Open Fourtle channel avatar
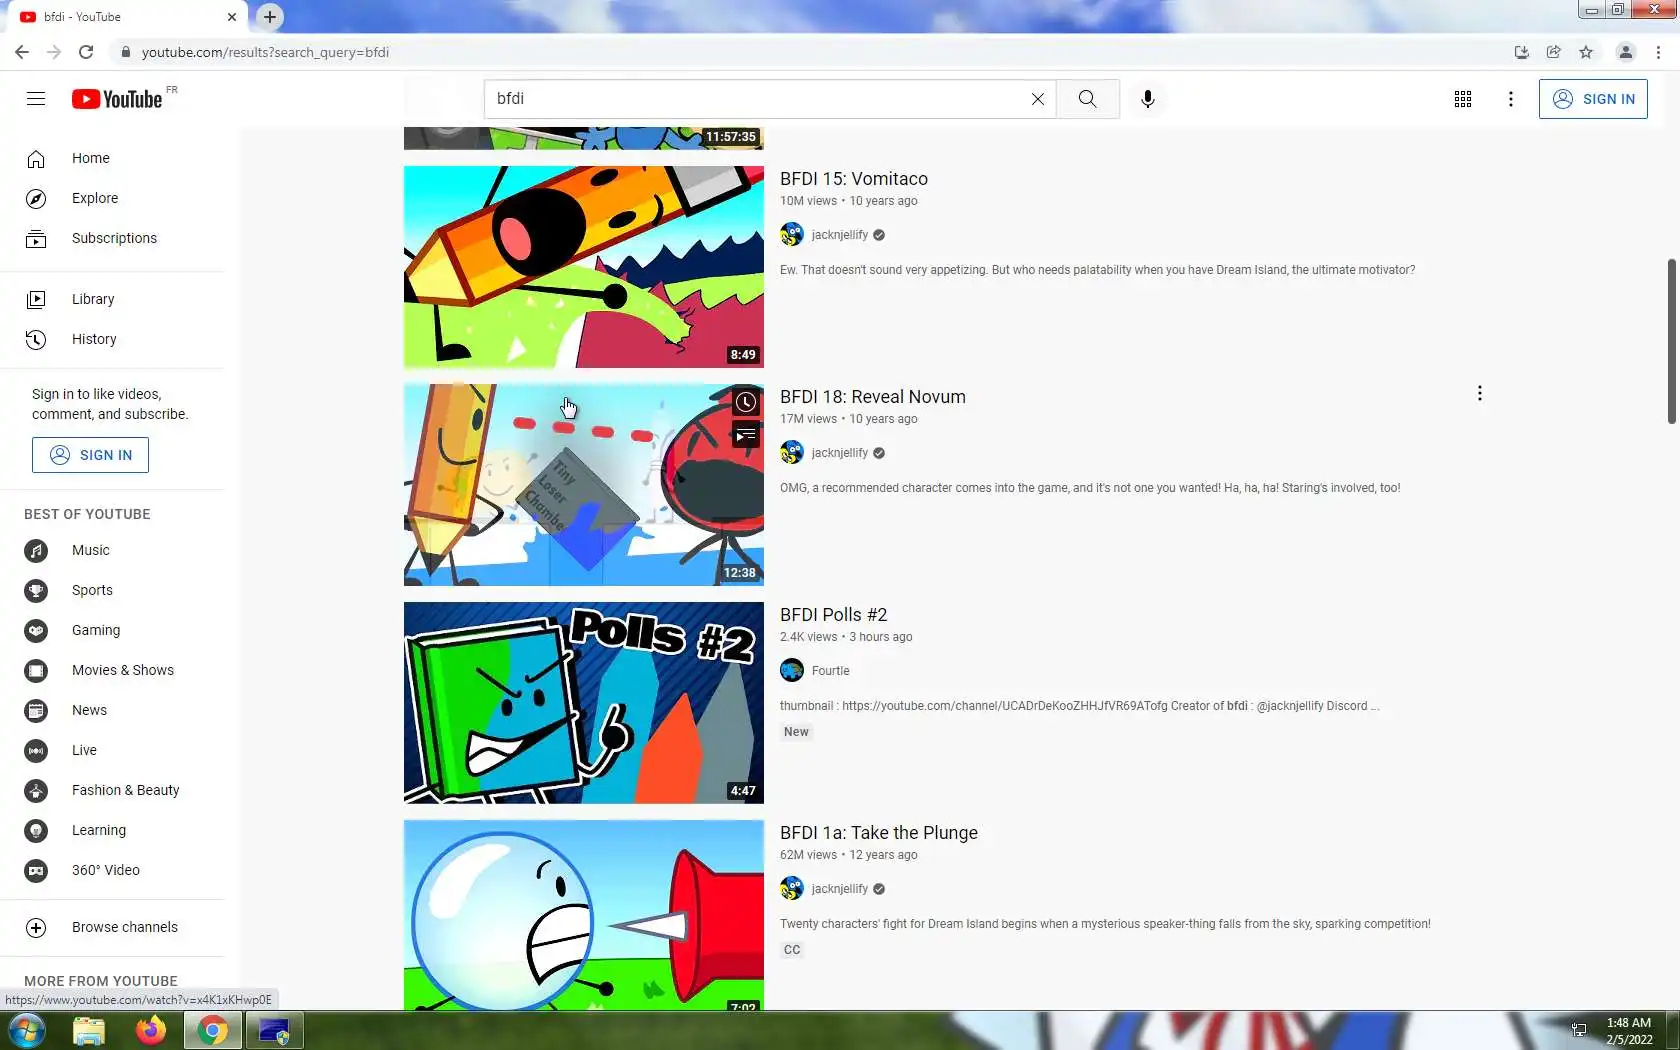This screenshot has height=1050, width=1680. click(792, 671)
